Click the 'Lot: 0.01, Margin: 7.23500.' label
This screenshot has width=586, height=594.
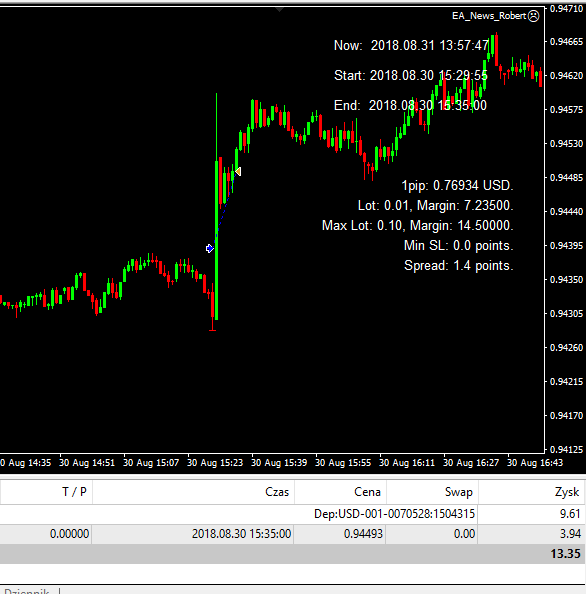tap(436, 206)
